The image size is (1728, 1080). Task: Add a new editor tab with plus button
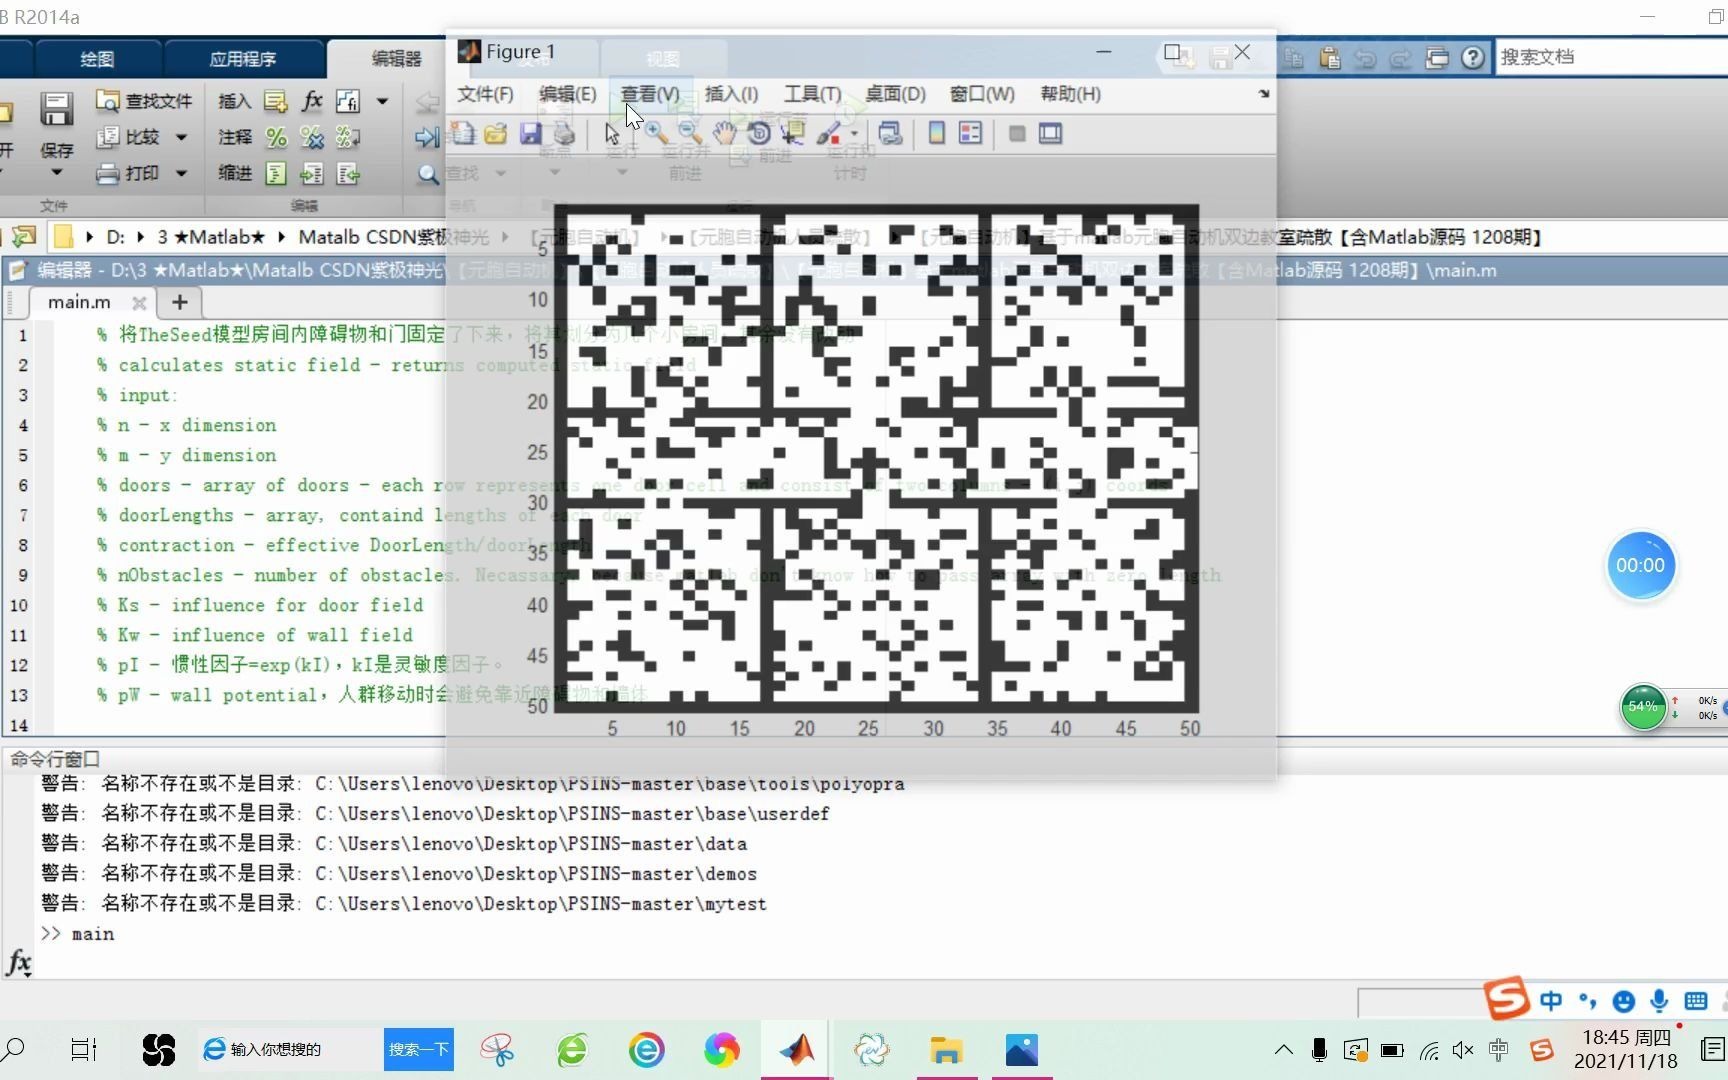(x=180, y=302)
